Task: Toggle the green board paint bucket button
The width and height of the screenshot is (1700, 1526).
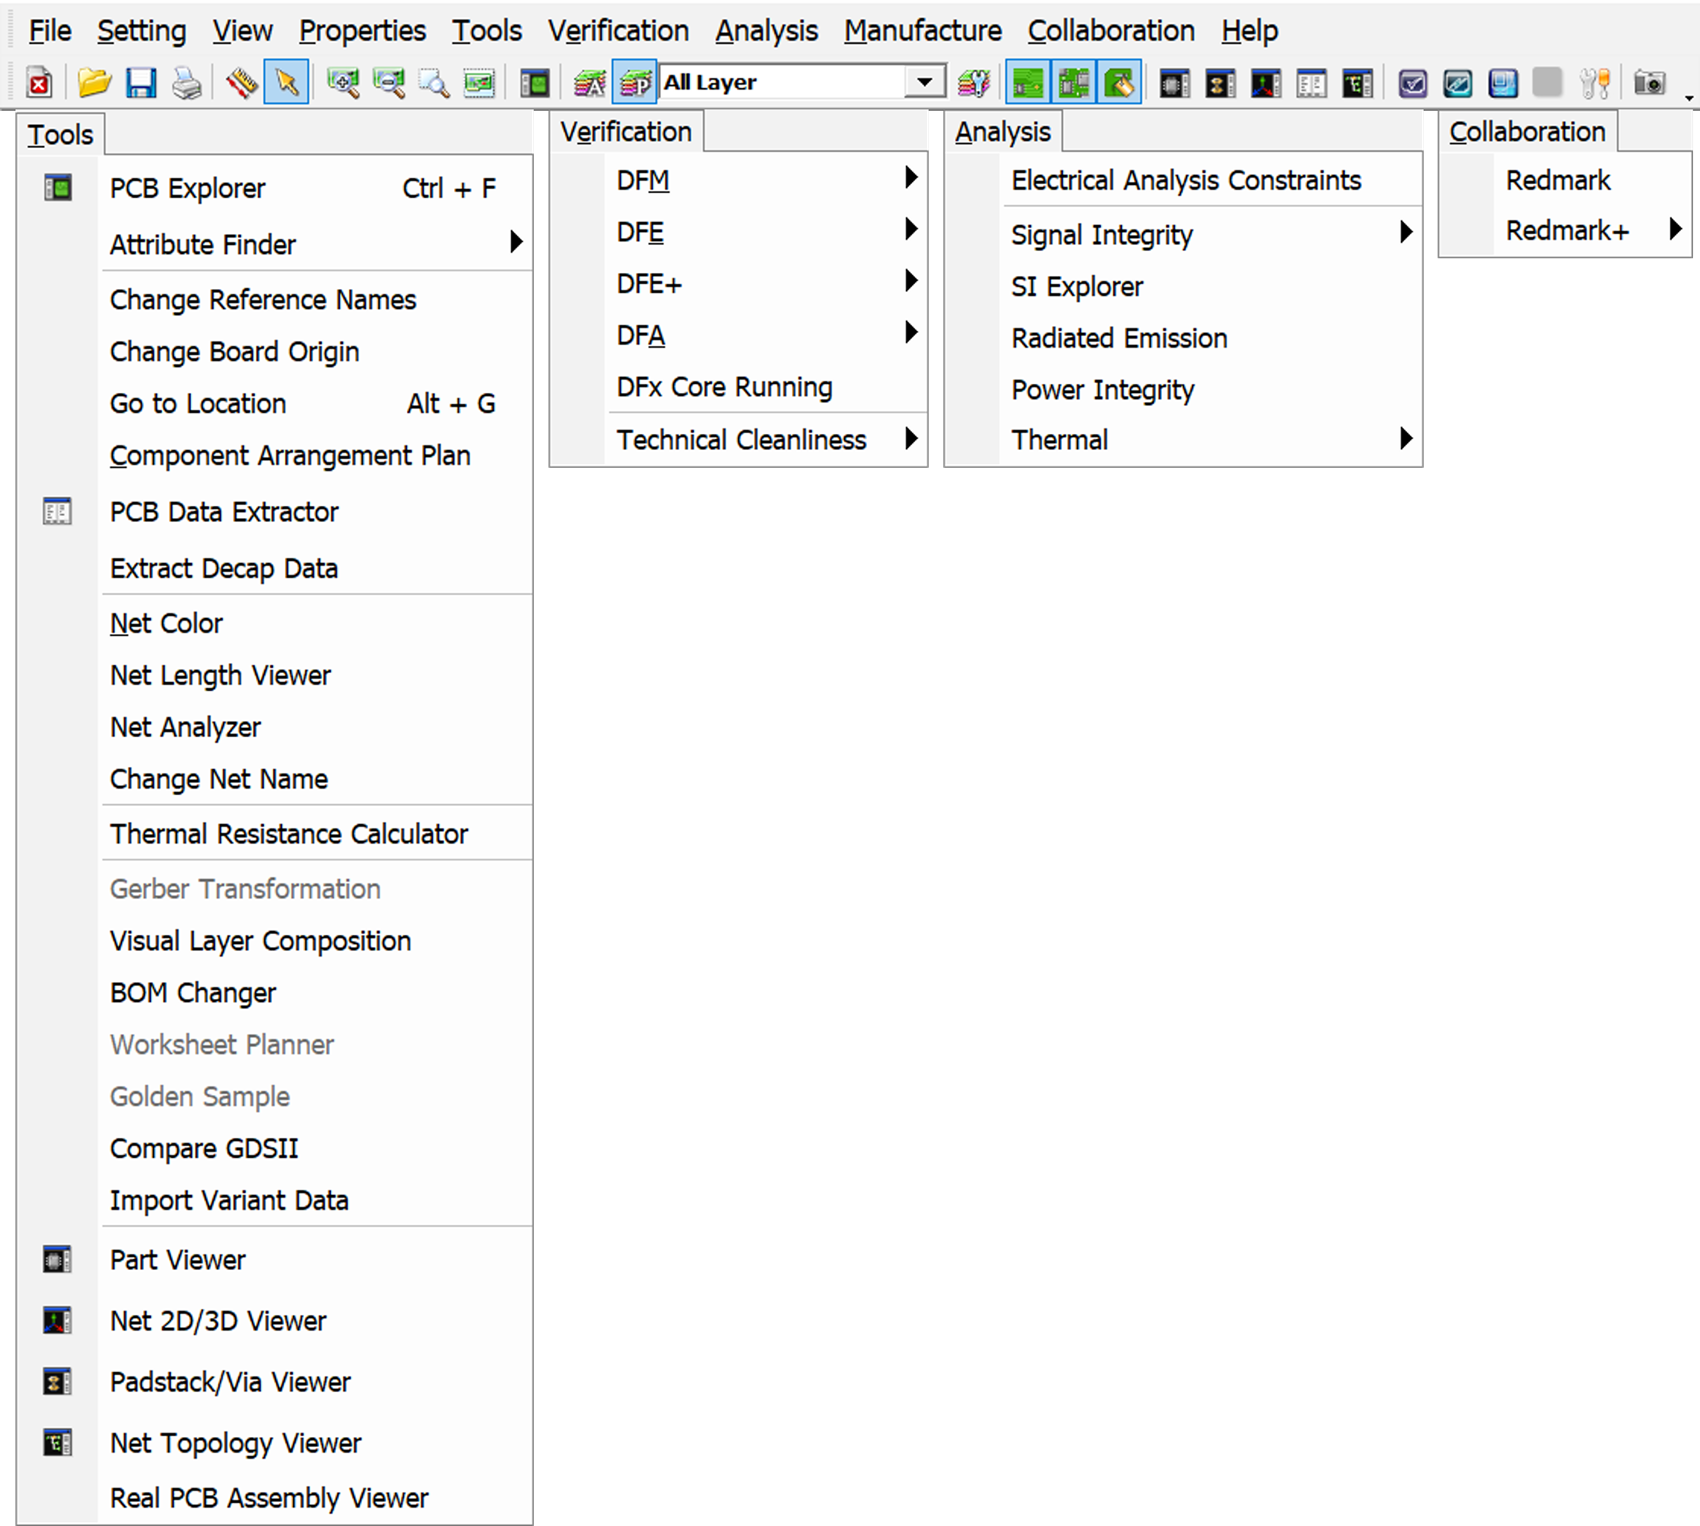Action: click(x=1120, y=83)
